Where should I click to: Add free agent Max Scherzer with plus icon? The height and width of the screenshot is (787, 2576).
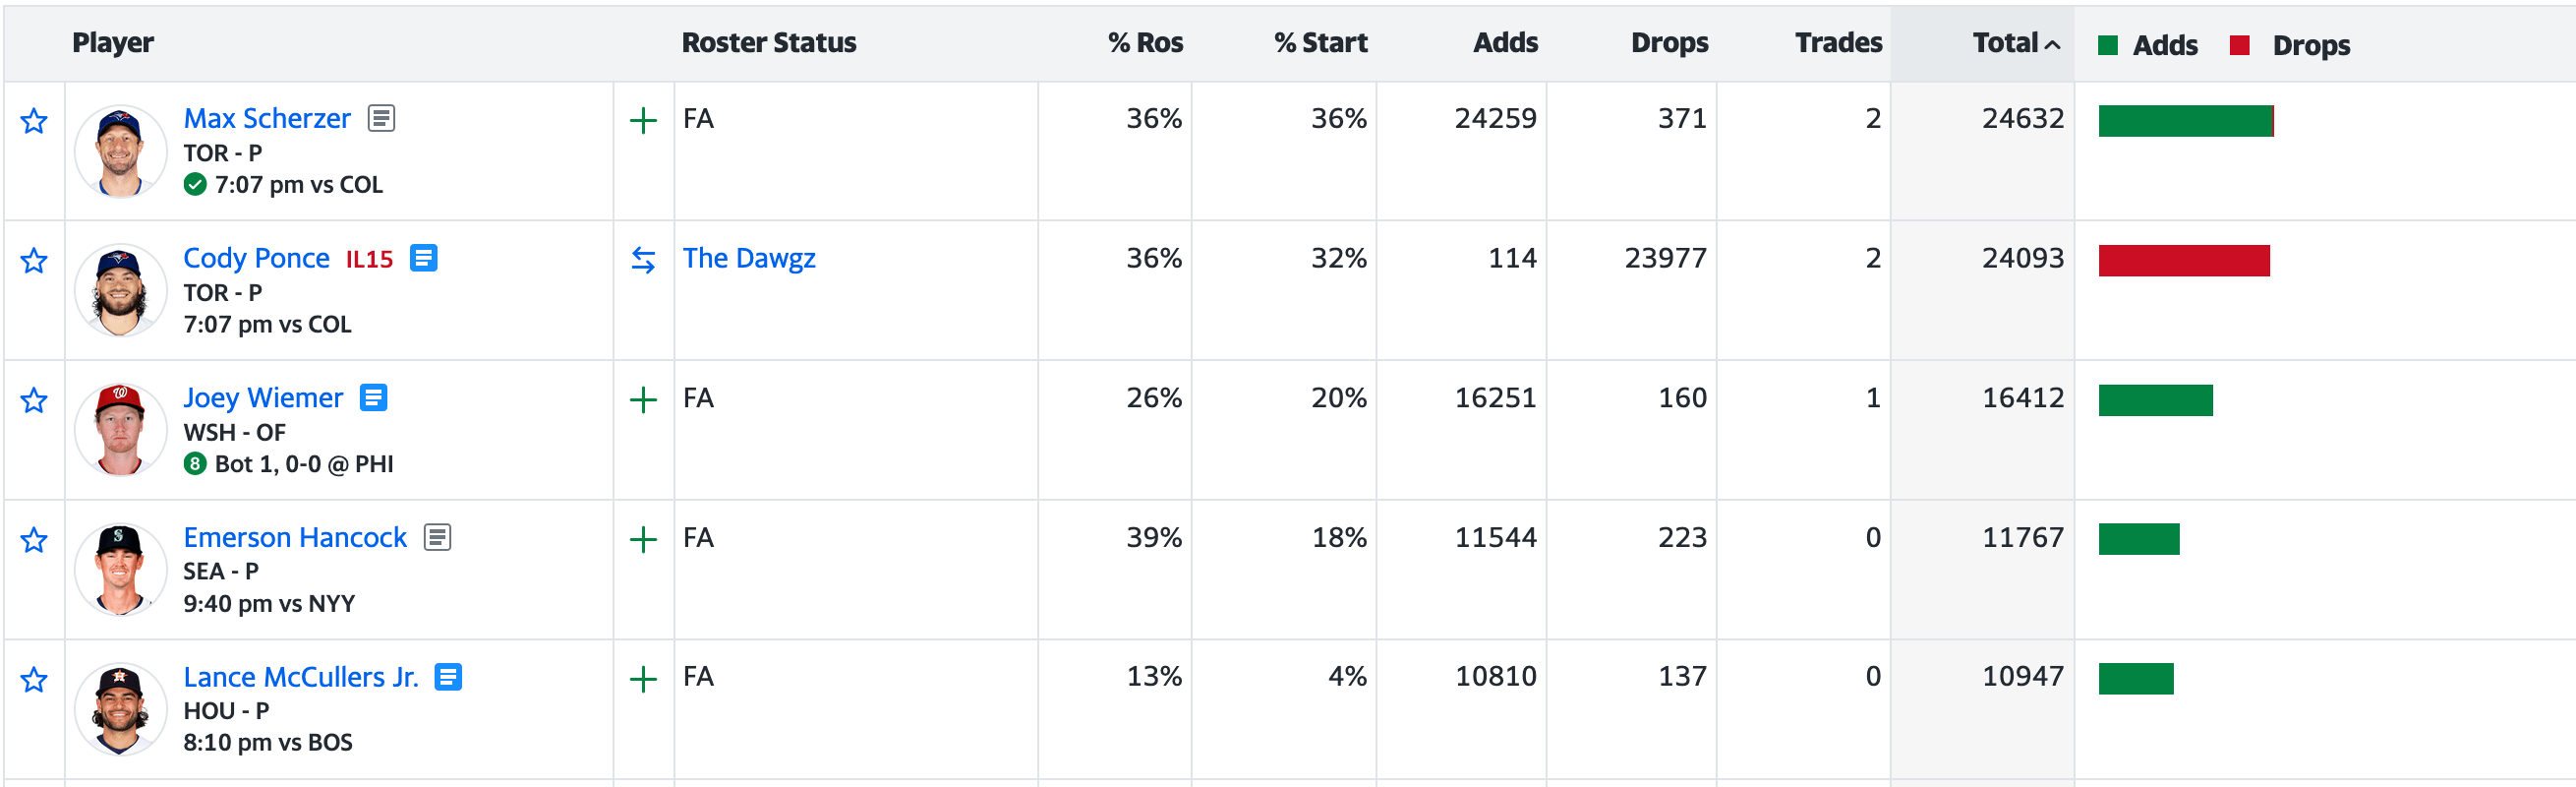click(x=643, y=121)
